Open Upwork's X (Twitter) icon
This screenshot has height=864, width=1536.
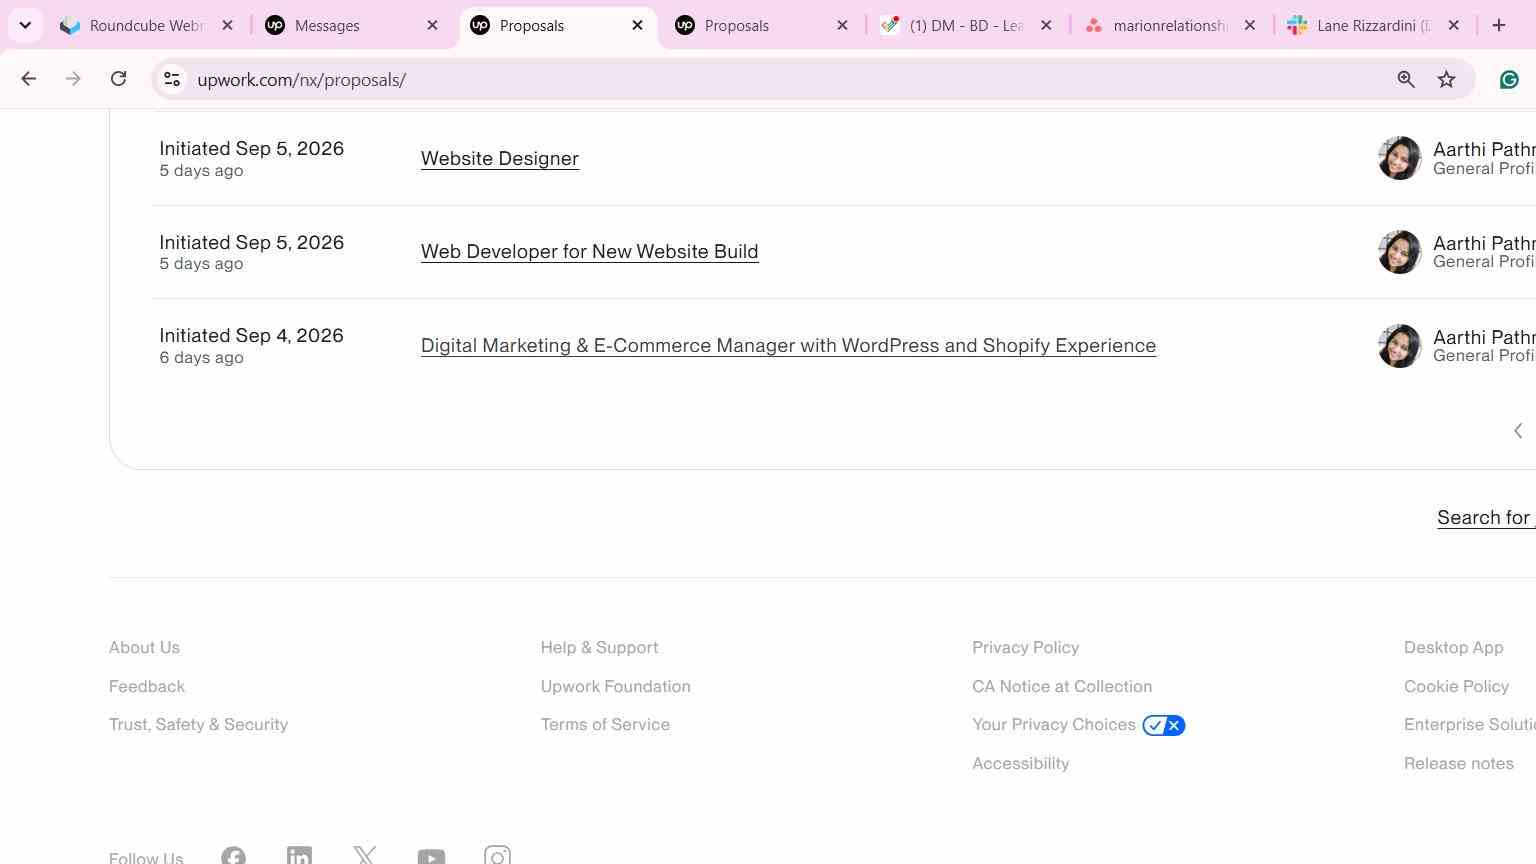click(365, 856)
